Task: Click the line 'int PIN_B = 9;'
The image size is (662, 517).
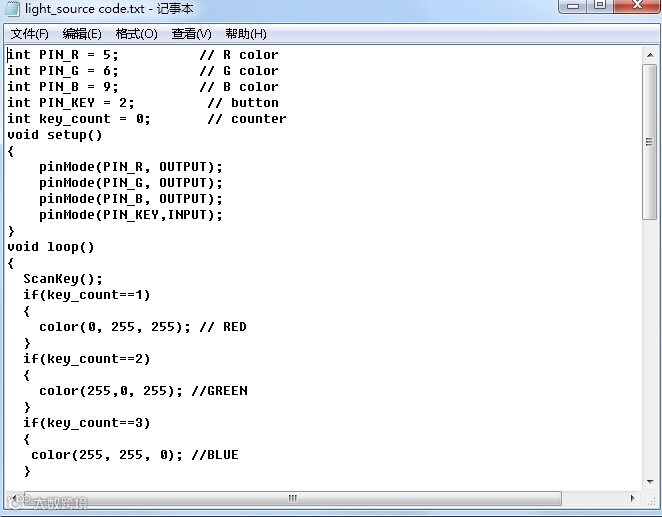Action: [x=63, y=87]
